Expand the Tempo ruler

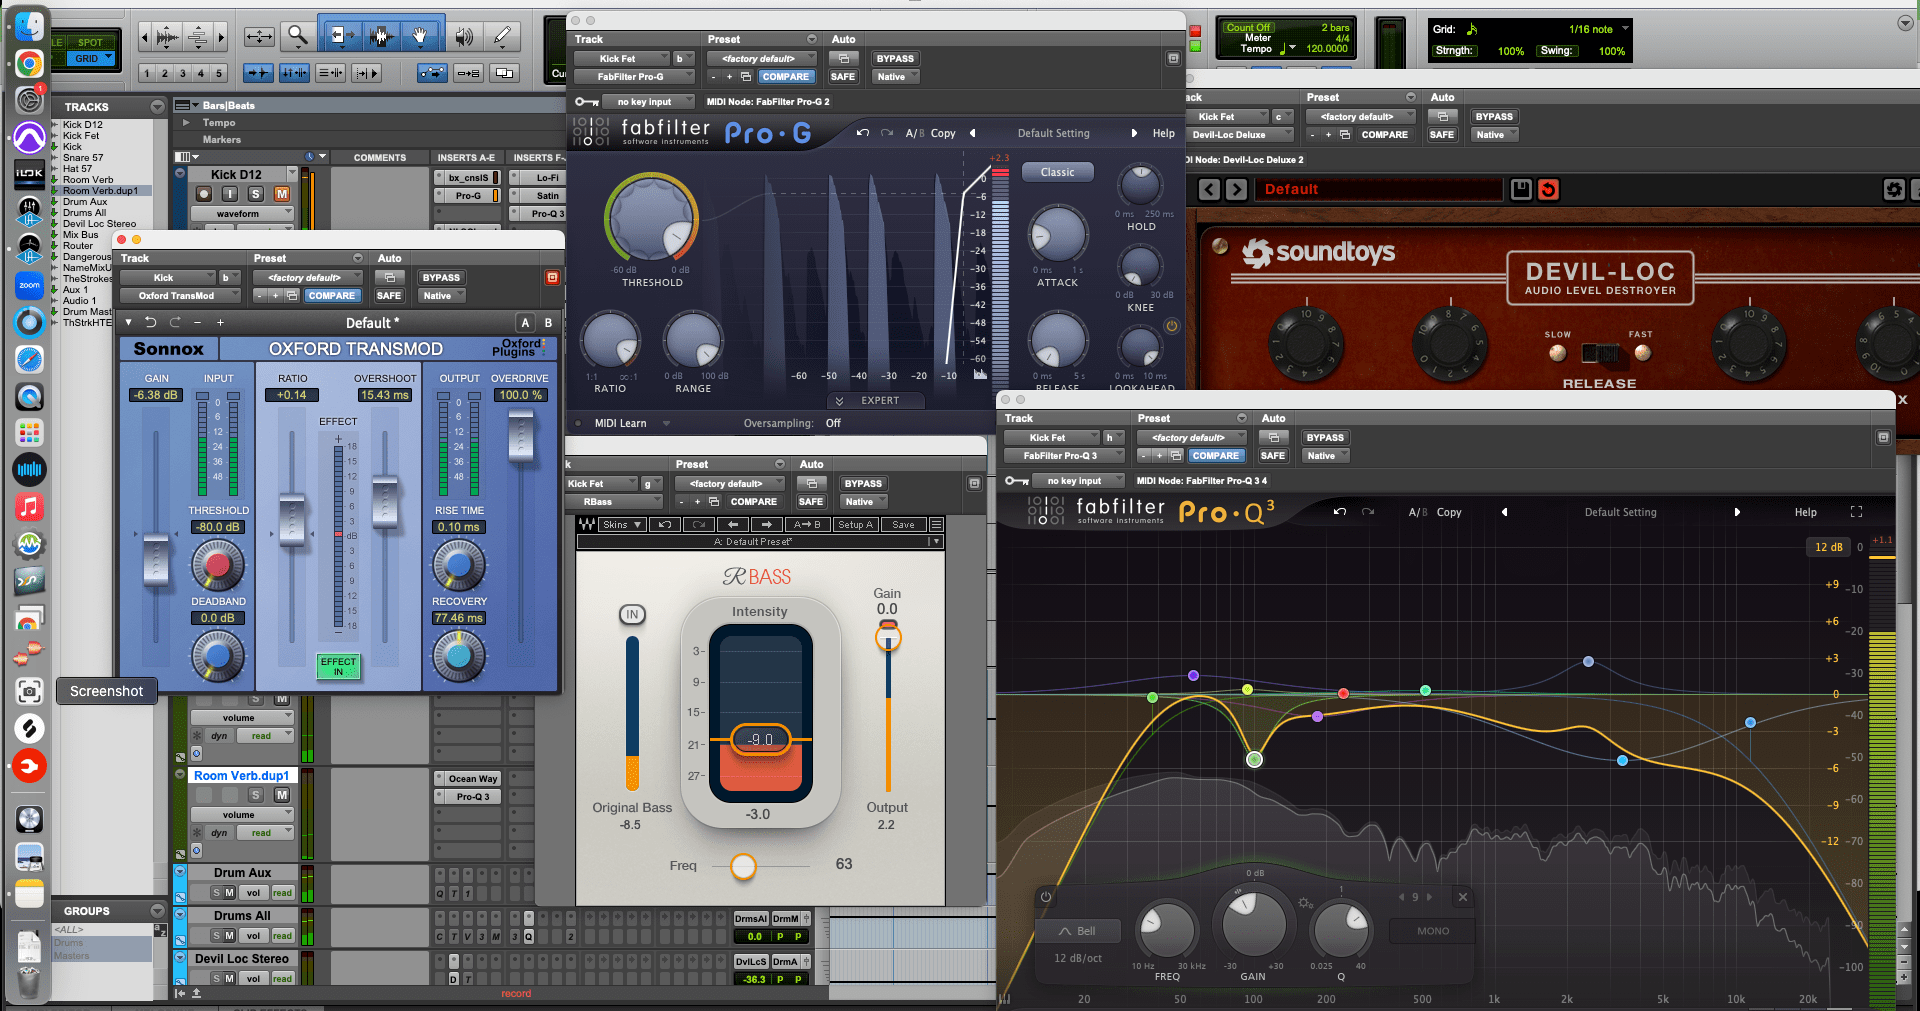tap(186, 123)
